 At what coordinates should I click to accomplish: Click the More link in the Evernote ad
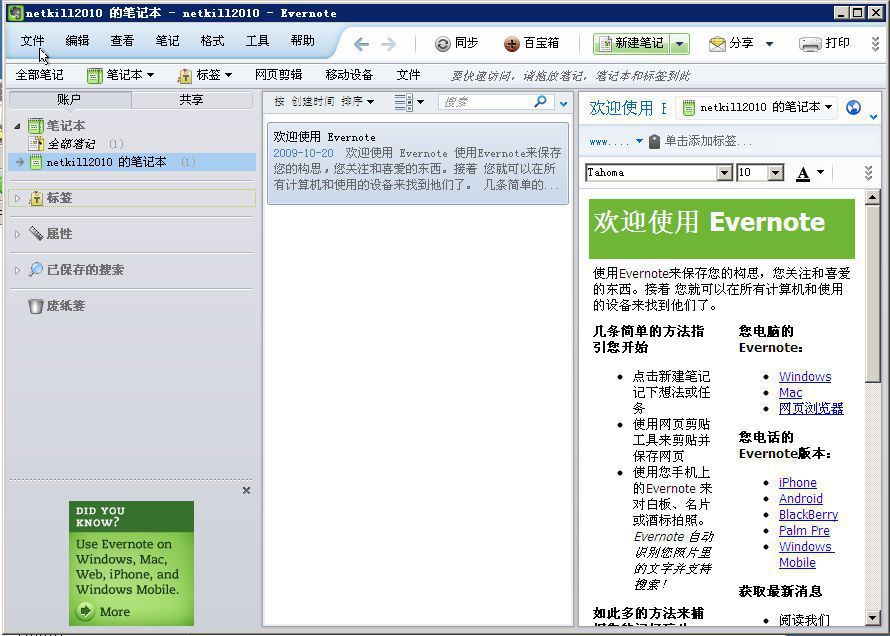click(115, 611)
